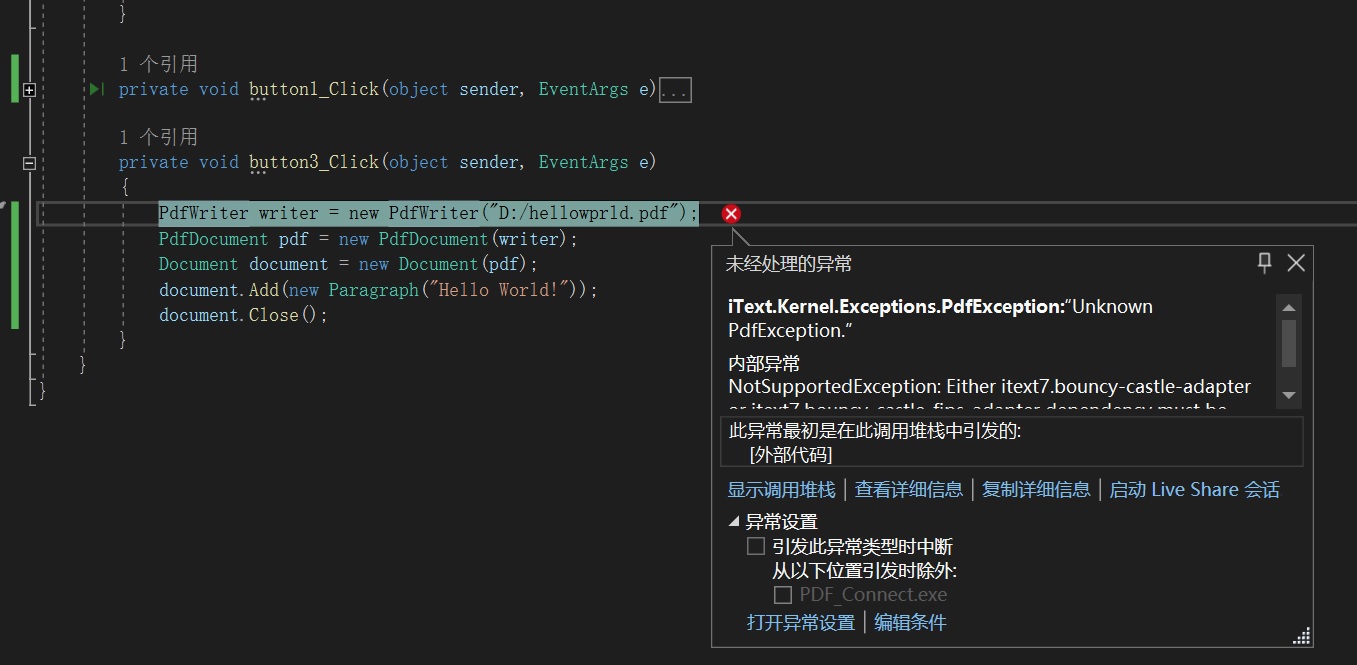Click the resize grip of exception popup

(1302, 637)
